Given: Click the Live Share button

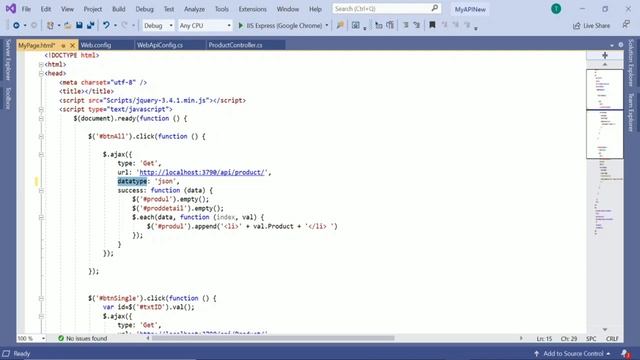Looking at the screenshot, I should 591,25.
